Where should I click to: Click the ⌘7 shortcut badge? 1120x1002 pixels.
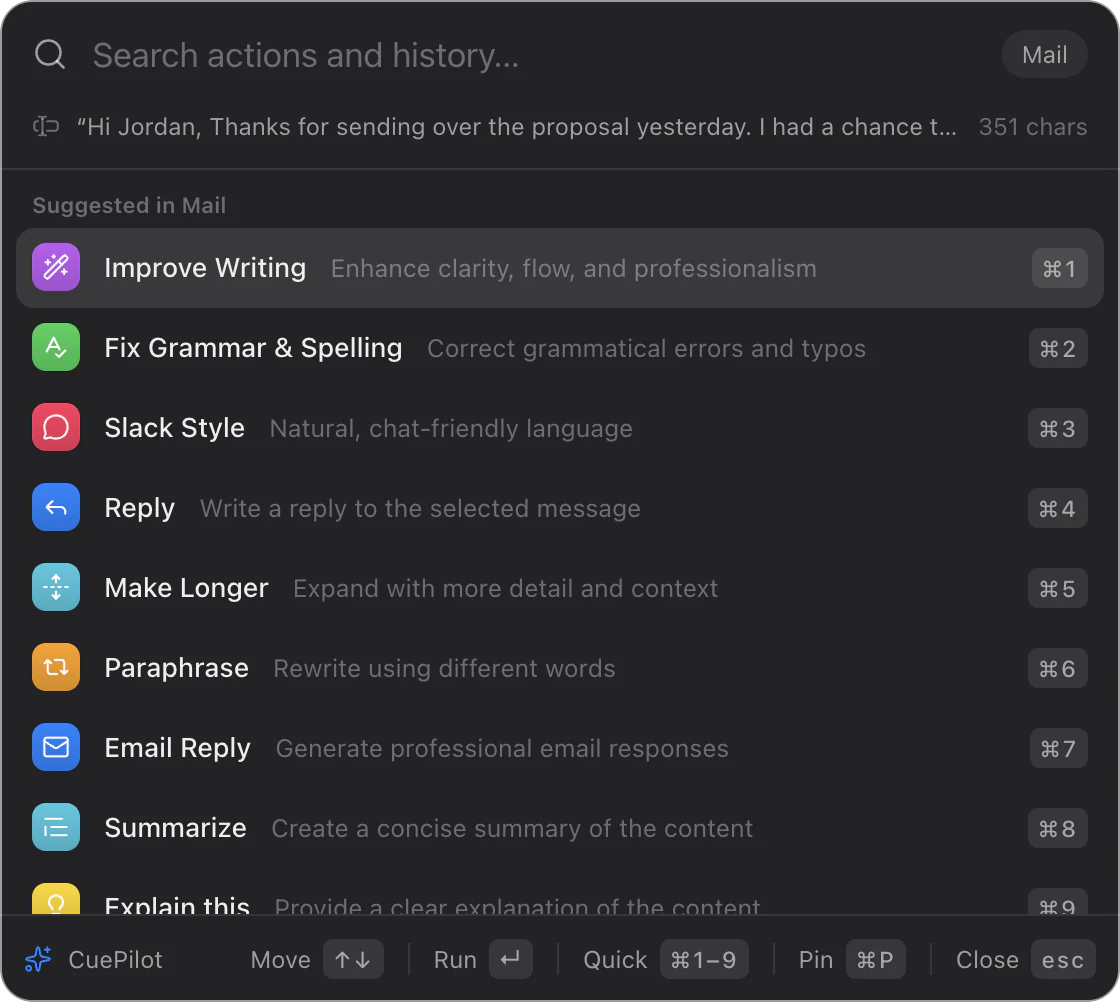tap(1059, 748)
